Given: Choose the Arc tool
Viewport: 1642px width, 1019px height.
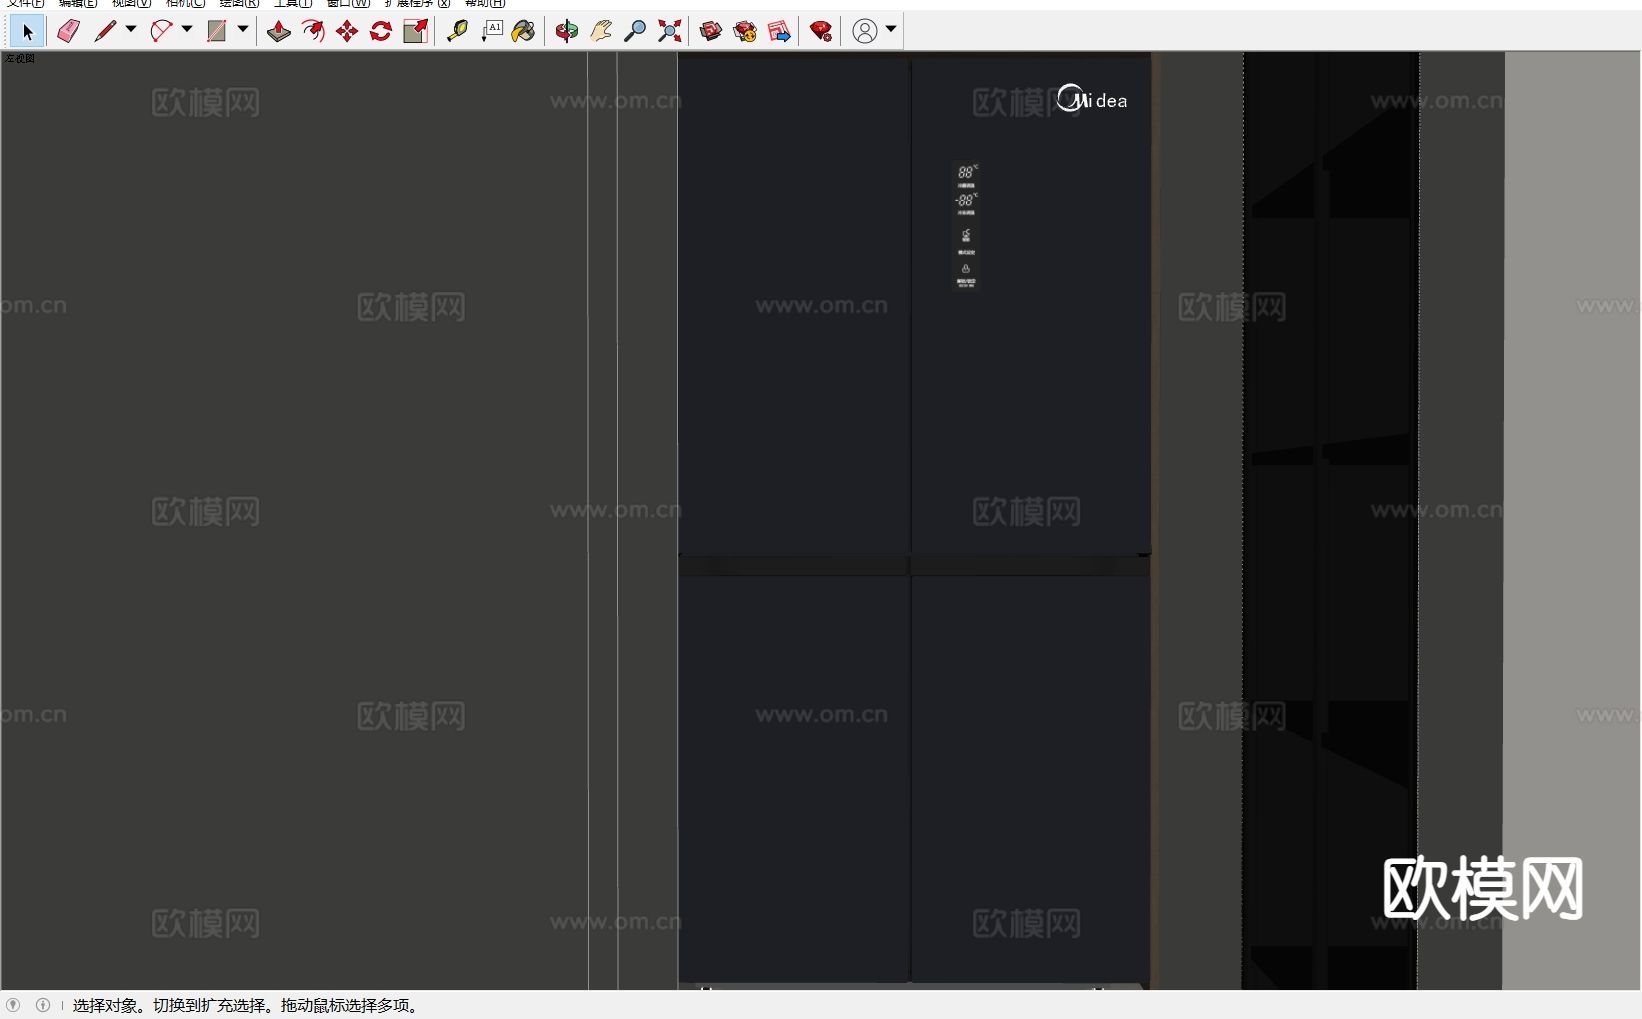Looking at the screenshot, I should pos(161,32).
